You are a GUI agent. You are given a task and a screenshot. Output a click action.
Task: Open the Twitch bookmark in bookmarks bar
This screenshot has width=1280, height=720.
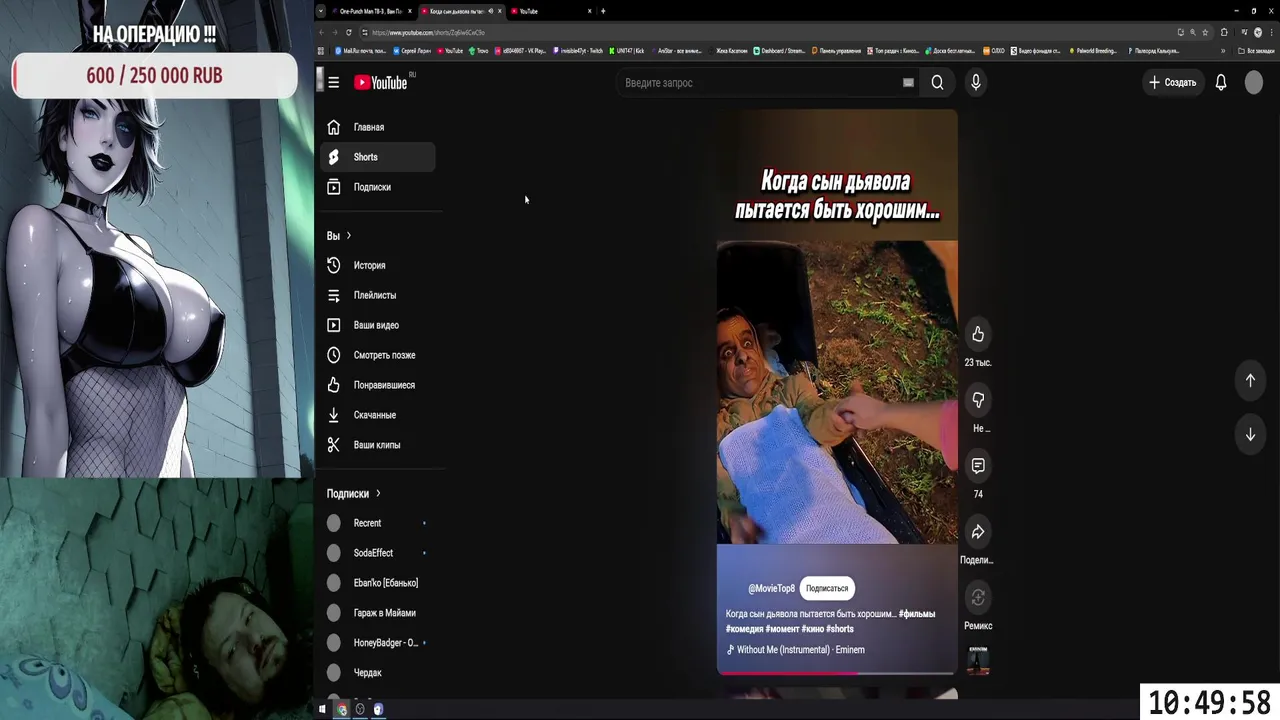[578, 51]
